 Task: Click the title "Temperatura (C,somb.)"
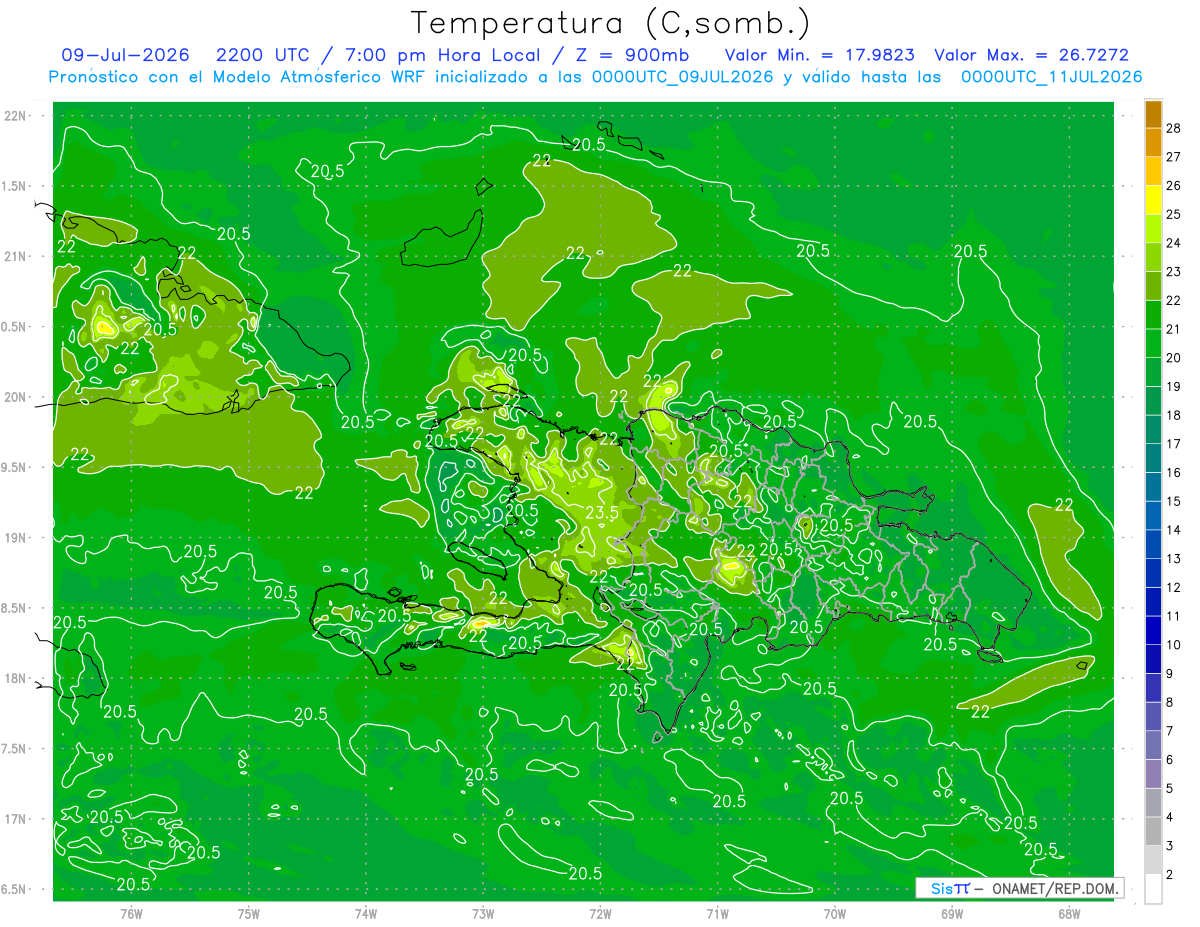coord(611,23)
